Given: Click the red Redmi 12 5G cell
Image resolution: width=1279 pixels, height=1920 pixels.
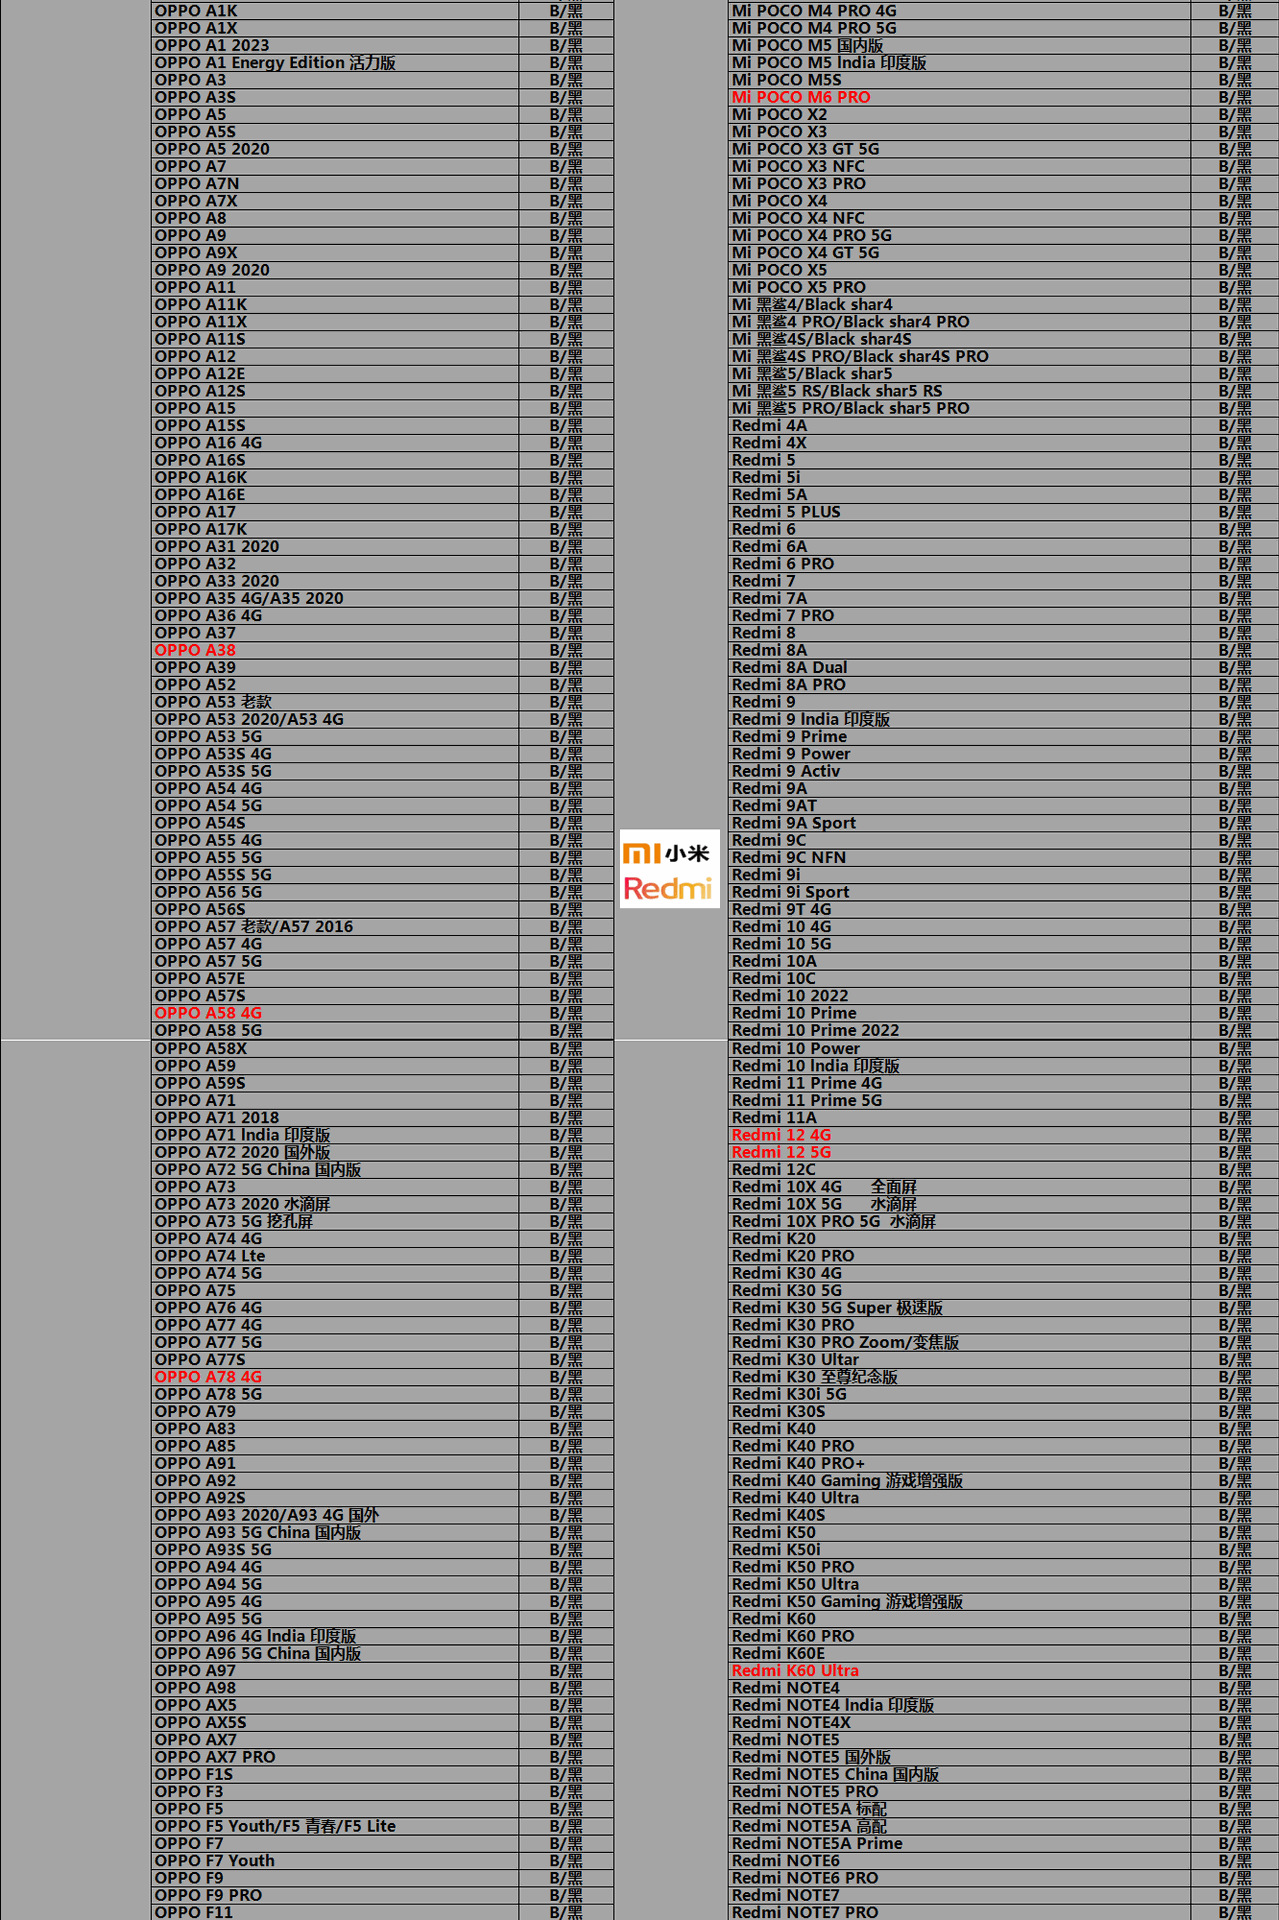Looking at the screenshot, I should coord(959,1152).
